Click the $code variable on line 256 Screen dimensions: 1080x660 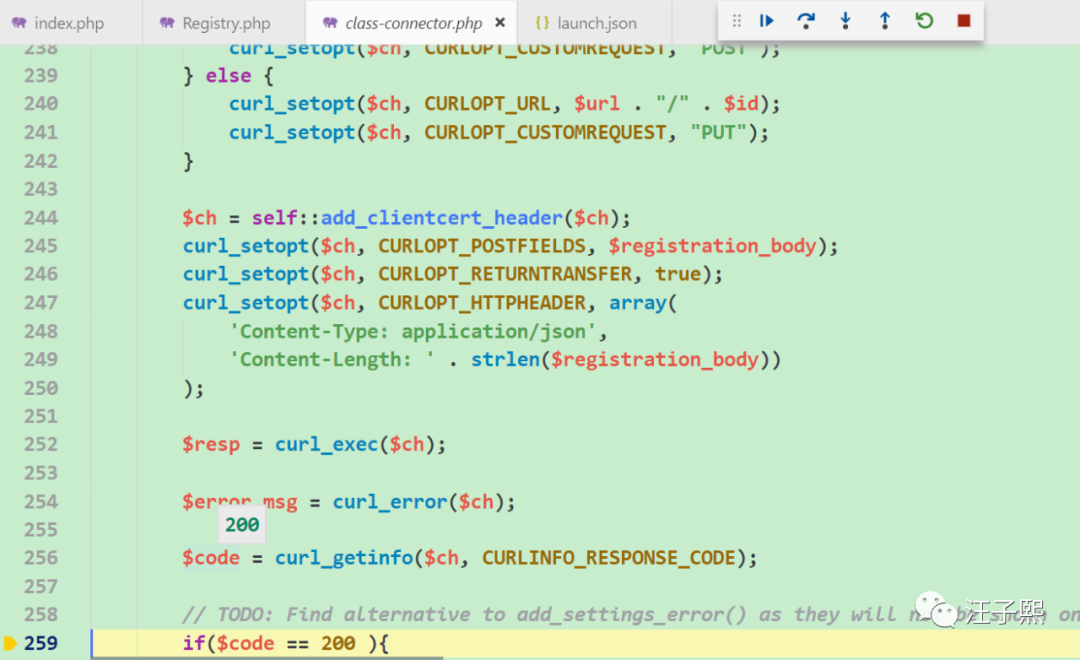click(211, 558)
